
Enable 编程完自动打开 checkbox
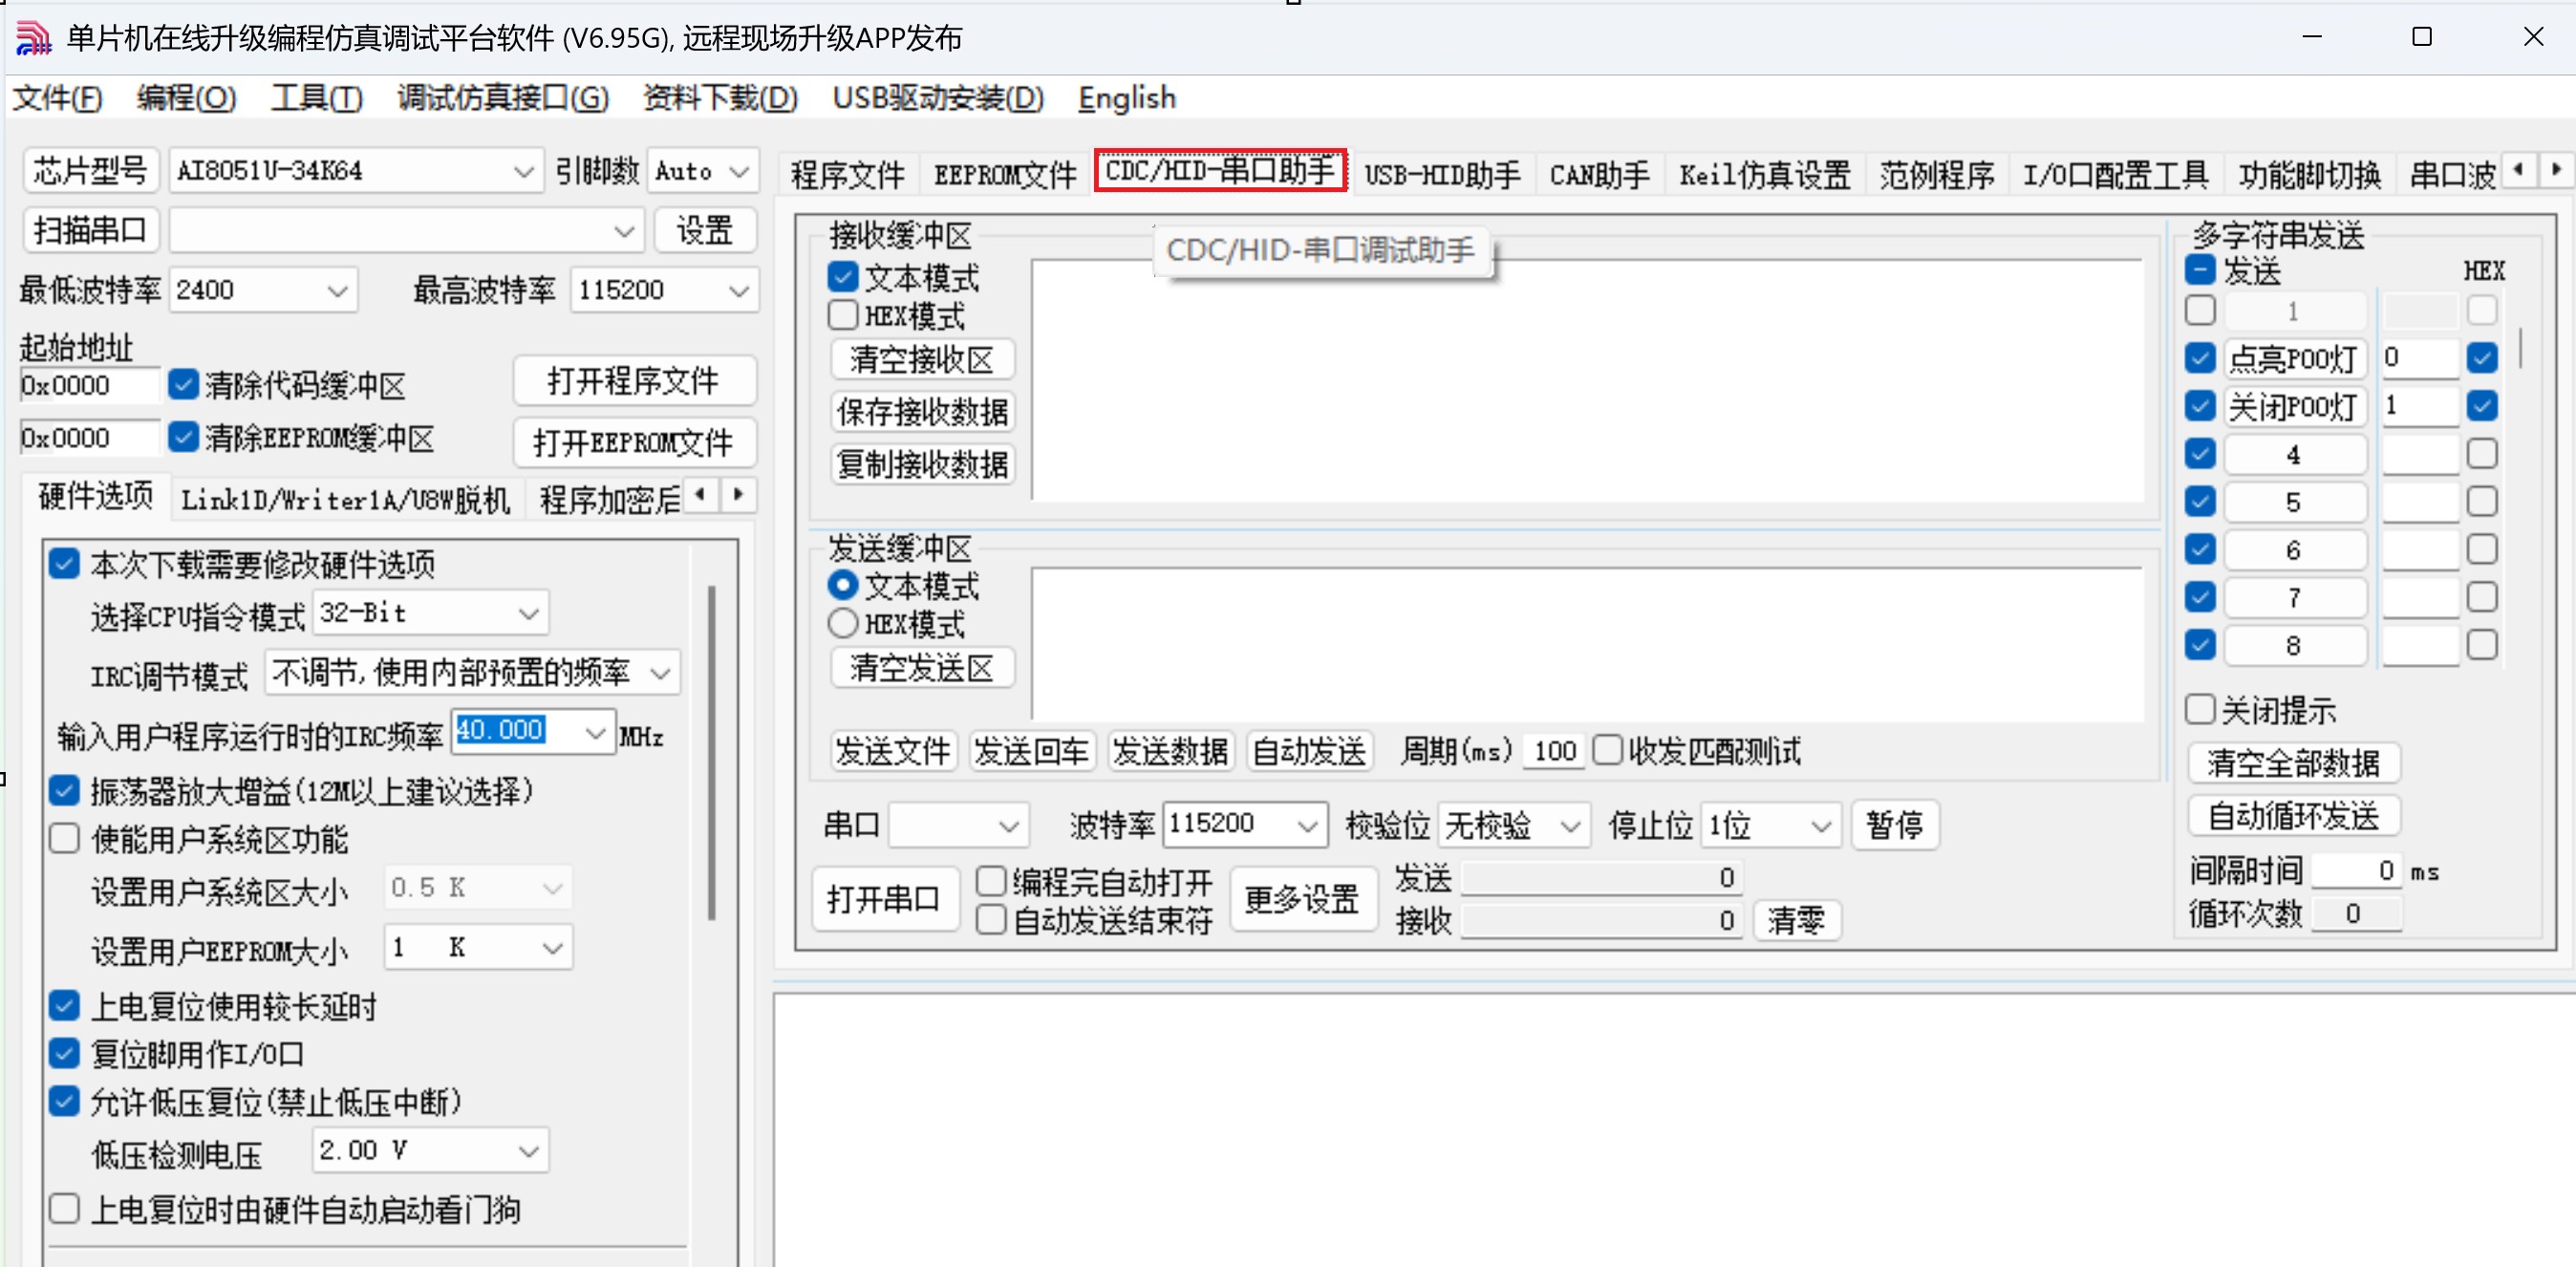990,881
